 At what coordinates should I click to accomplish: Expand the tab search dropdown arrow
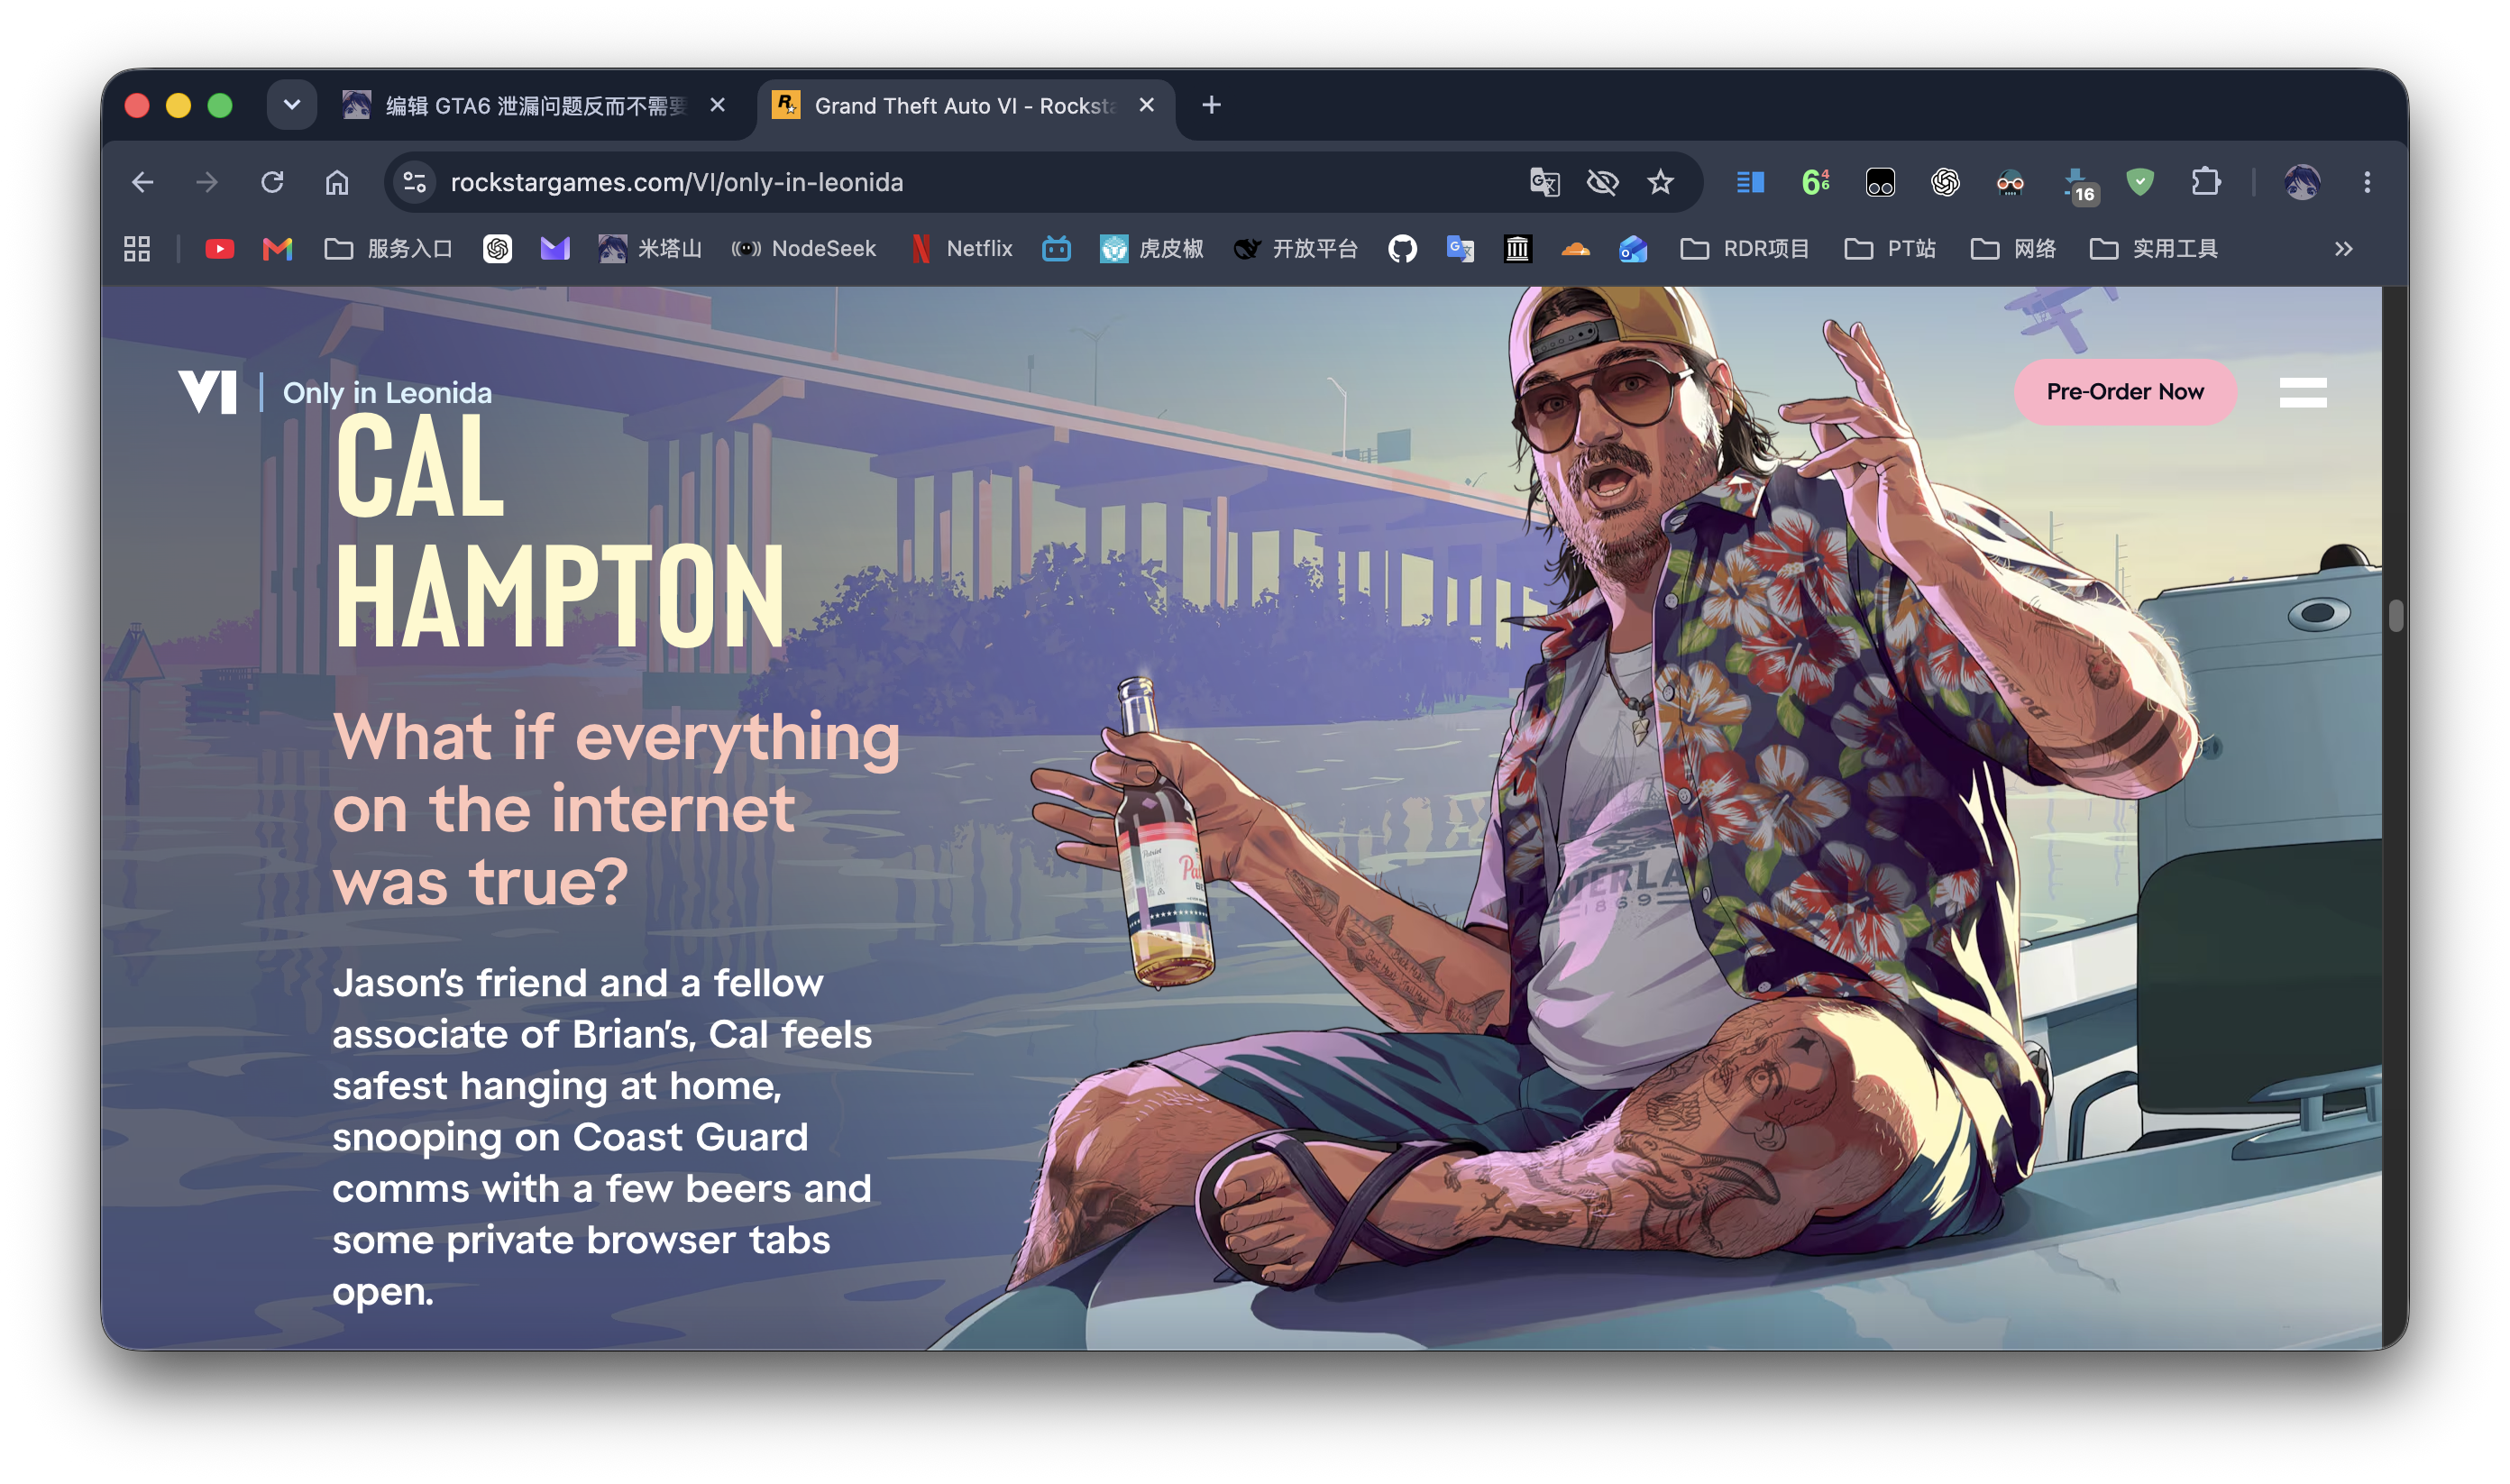point(292,105)
